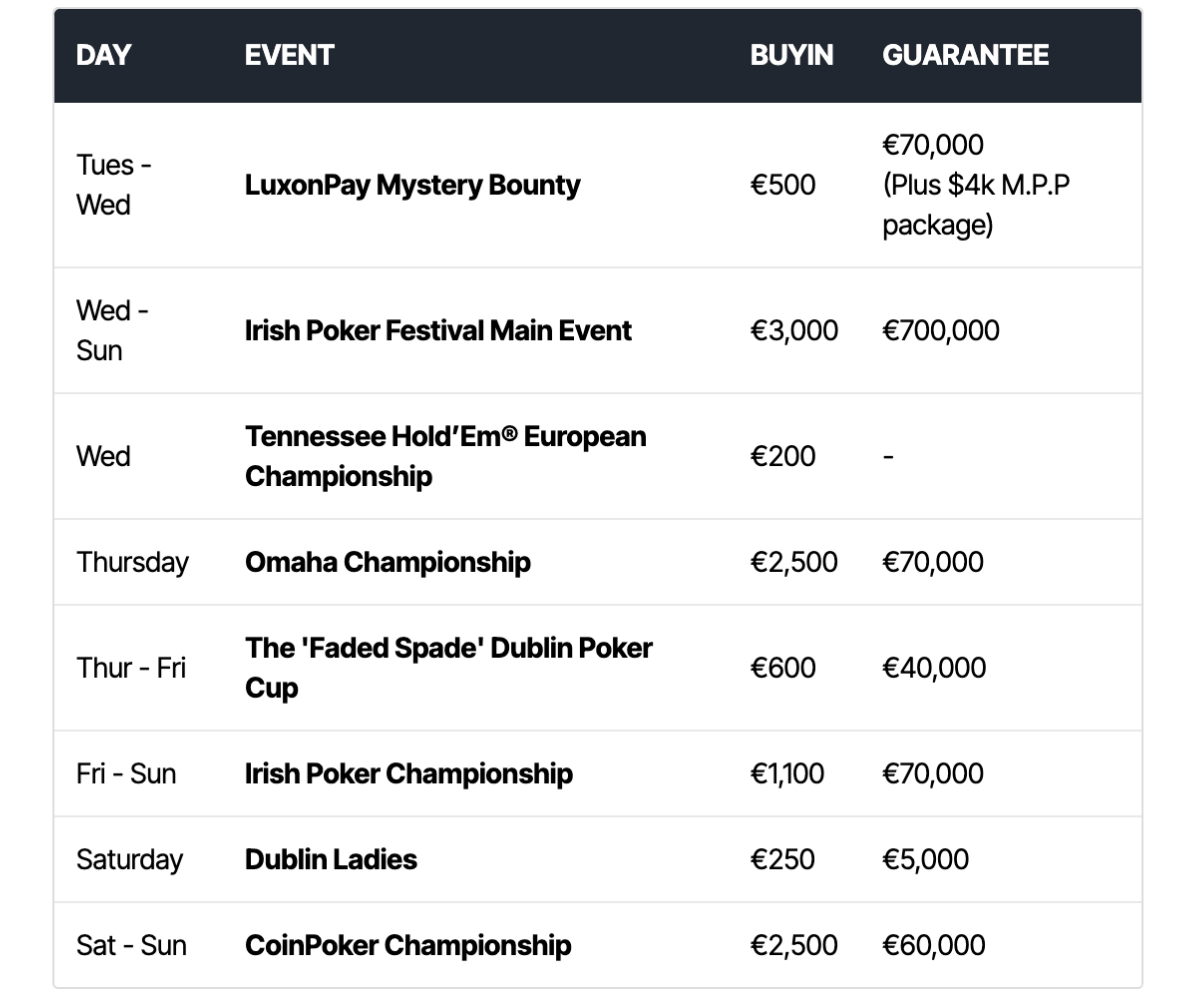Click the DAY column header

click(104, 55)
